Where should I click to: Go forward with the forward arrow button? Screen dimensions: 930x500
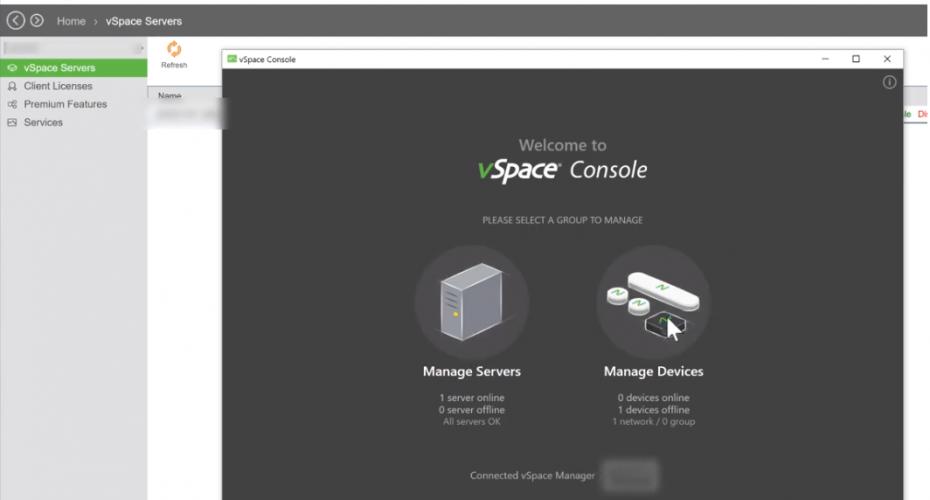[37, 21]
